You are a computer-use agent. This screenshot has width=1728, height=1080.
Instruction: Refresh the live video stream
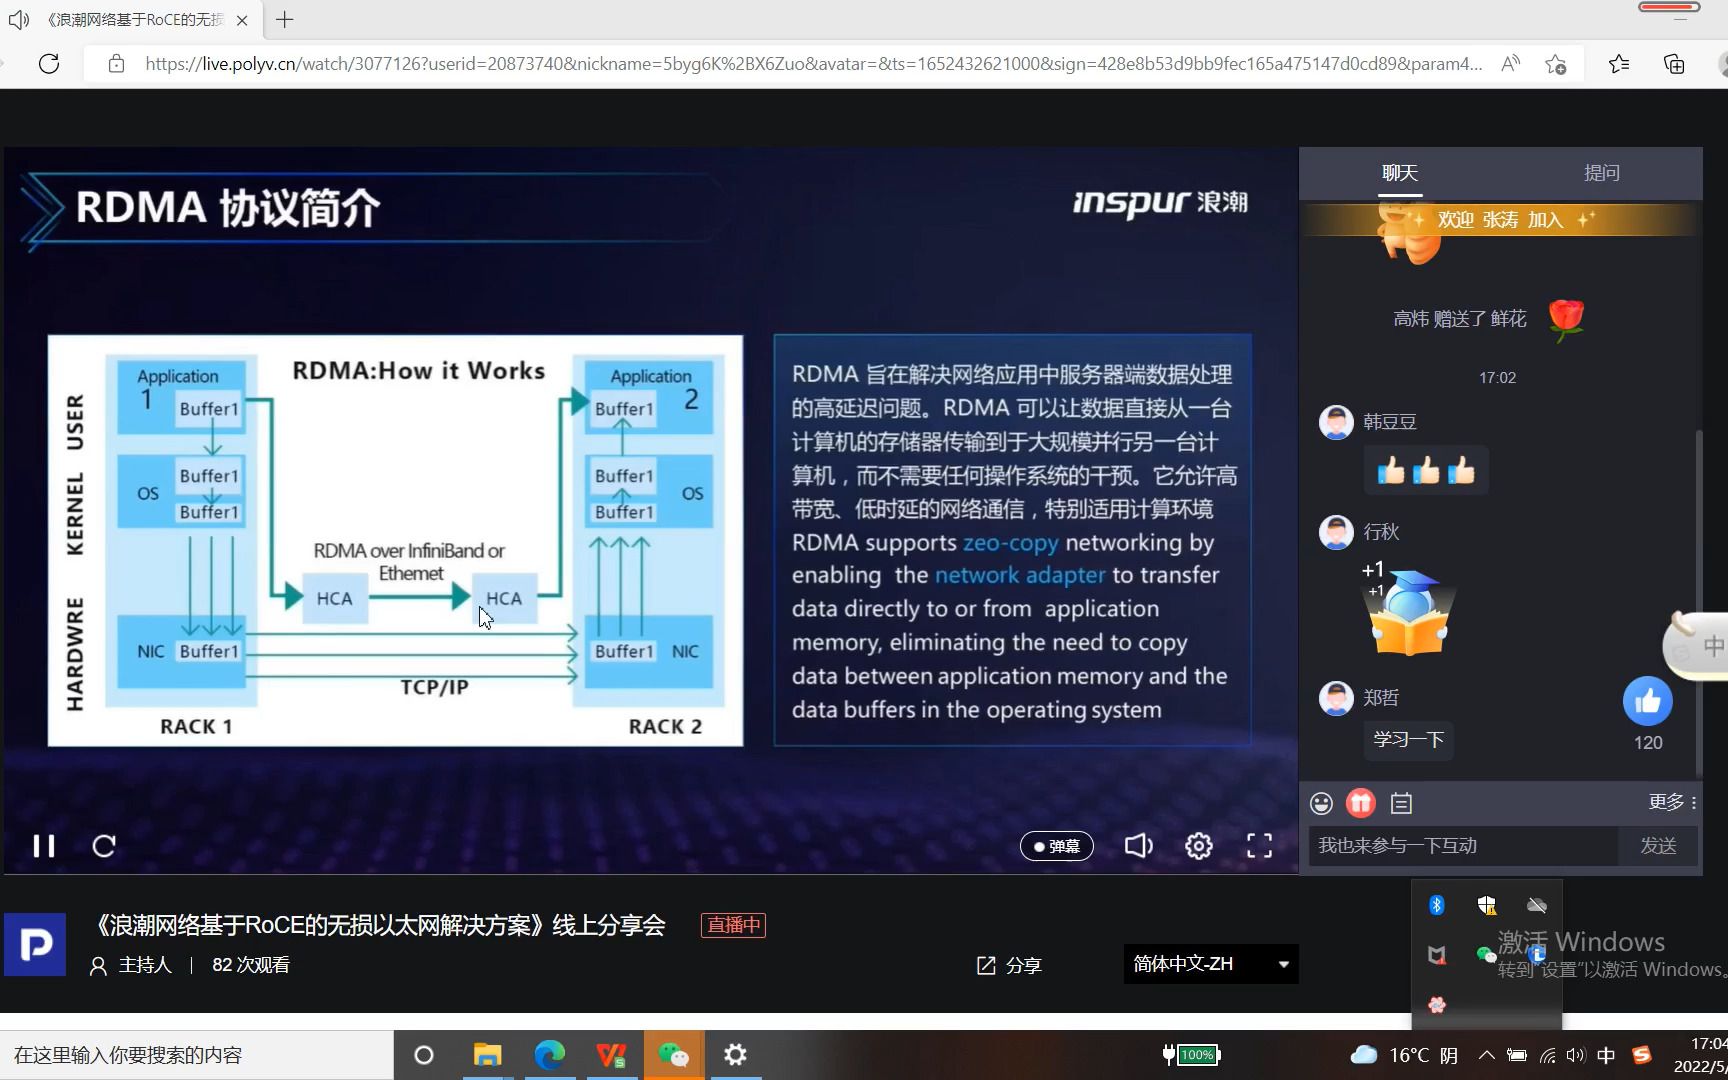pyautogui.click(x=104, y=846)
